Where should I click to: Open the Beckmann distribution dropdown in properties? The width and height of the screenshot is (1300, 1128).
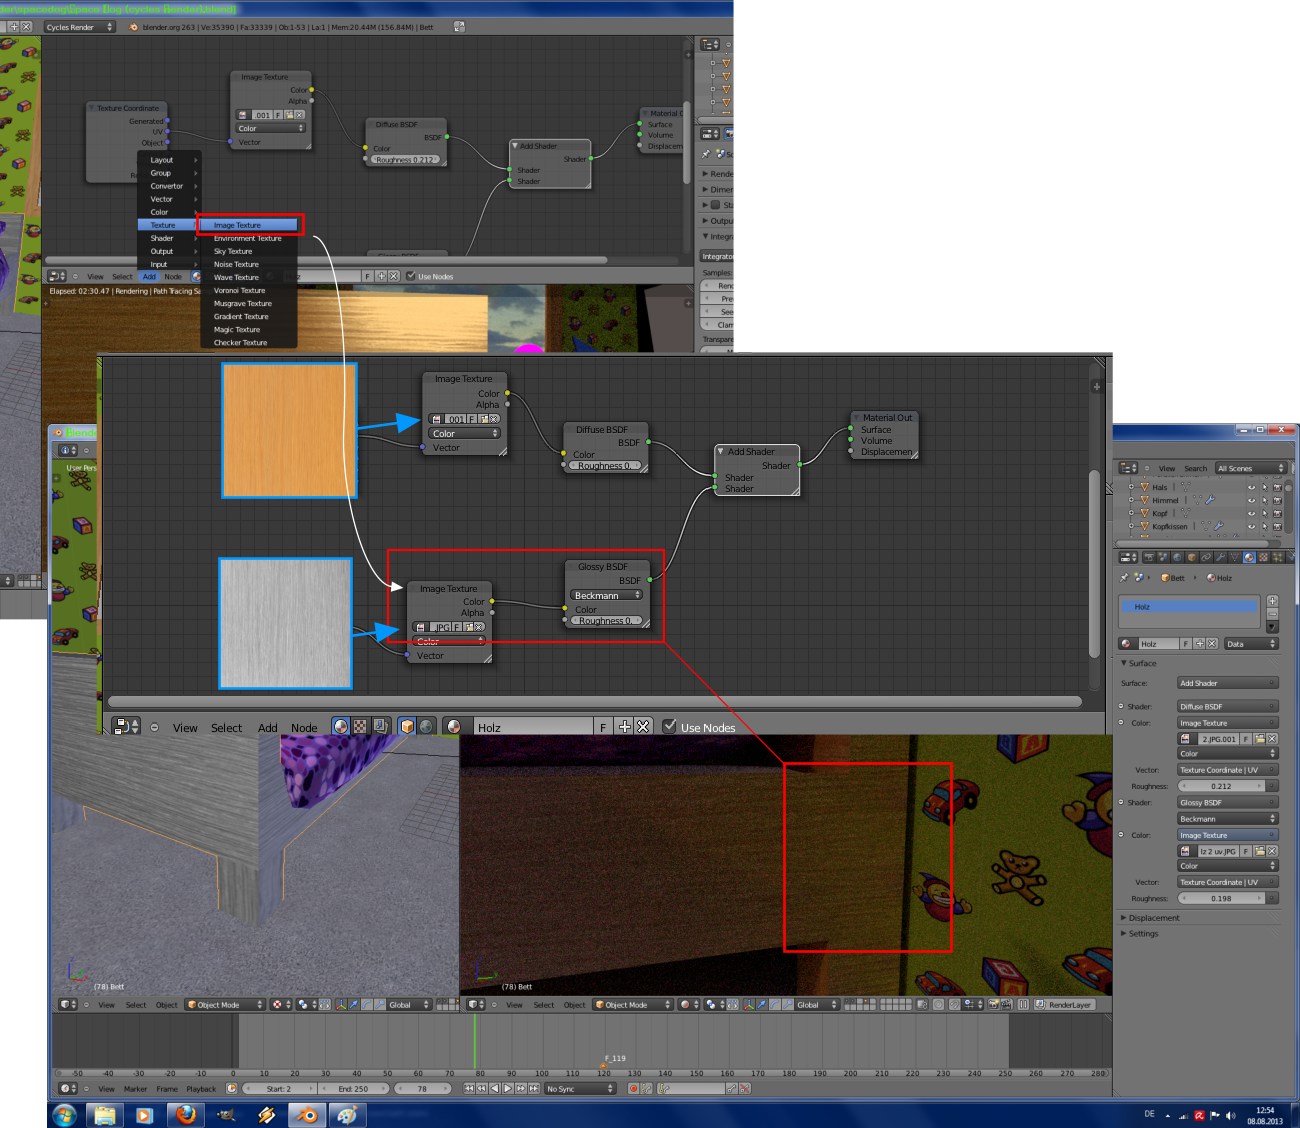click(x=1227, y=819)
